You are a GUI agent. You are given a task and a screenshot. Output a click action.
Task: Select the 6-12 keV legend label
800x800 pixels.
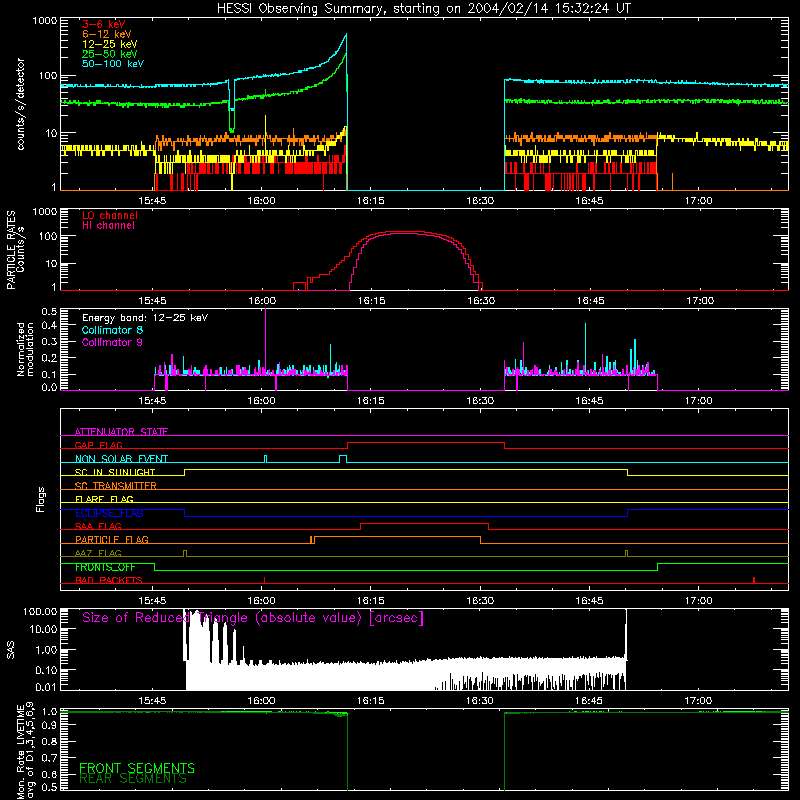pyautogui.click(x=107, y=34)
